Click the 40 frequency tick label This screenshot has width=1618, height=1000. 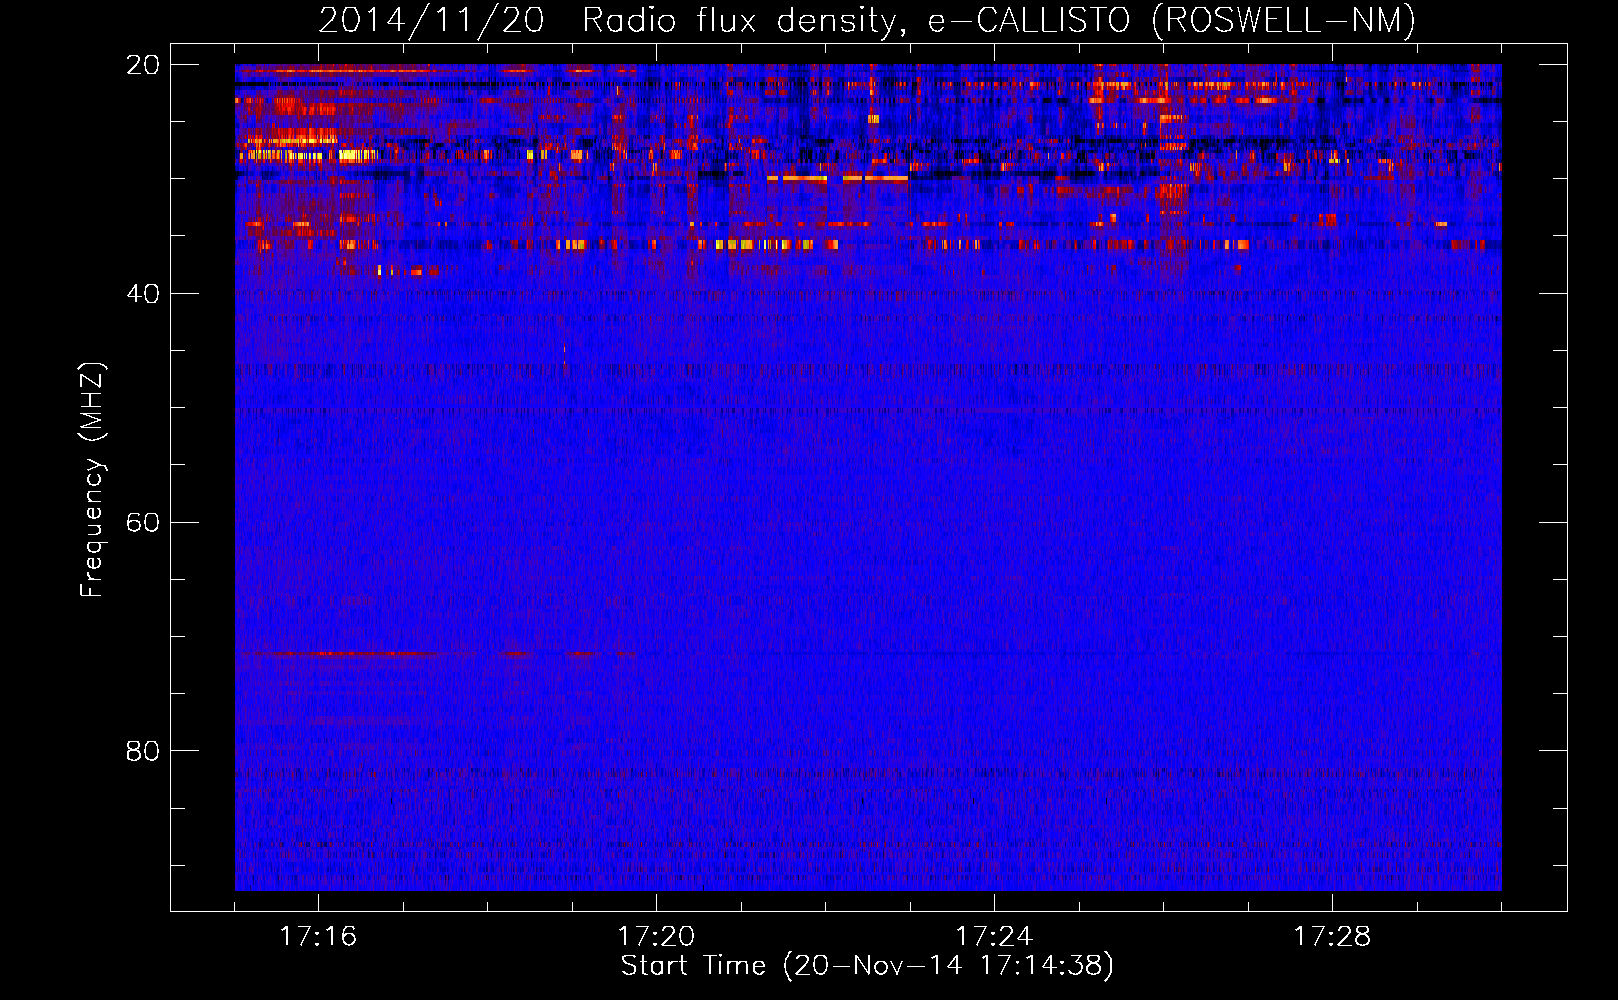pyautogui.click(x=143, y=293)
